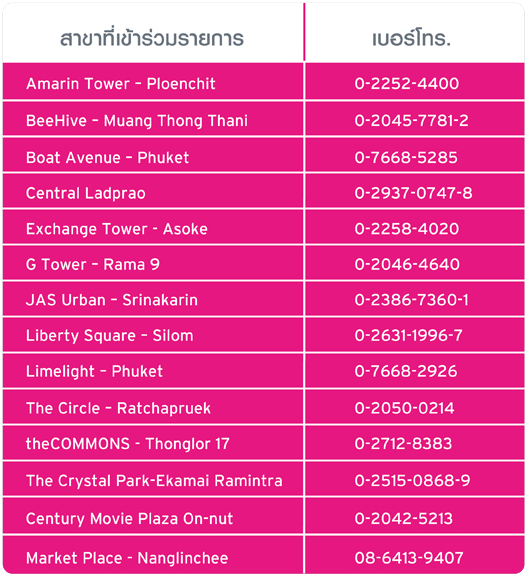Select G Tower - Rama 9 branch

click(x=93, y=265)
